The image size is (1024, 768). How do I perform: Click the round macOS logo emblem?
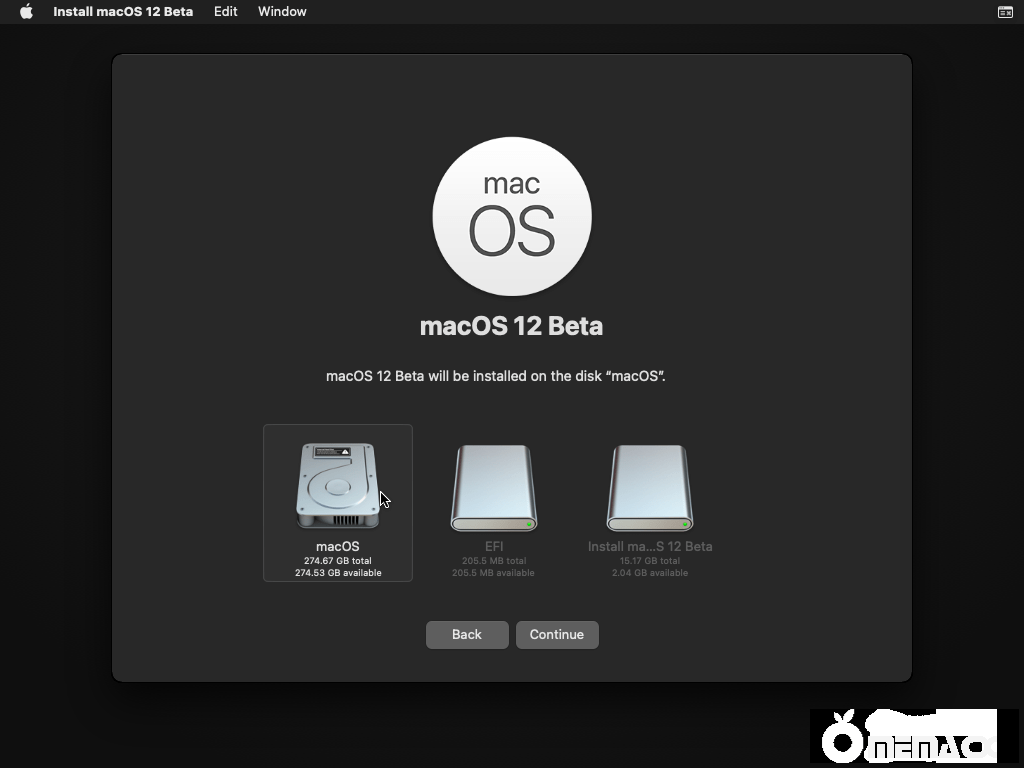click(512, 216)
